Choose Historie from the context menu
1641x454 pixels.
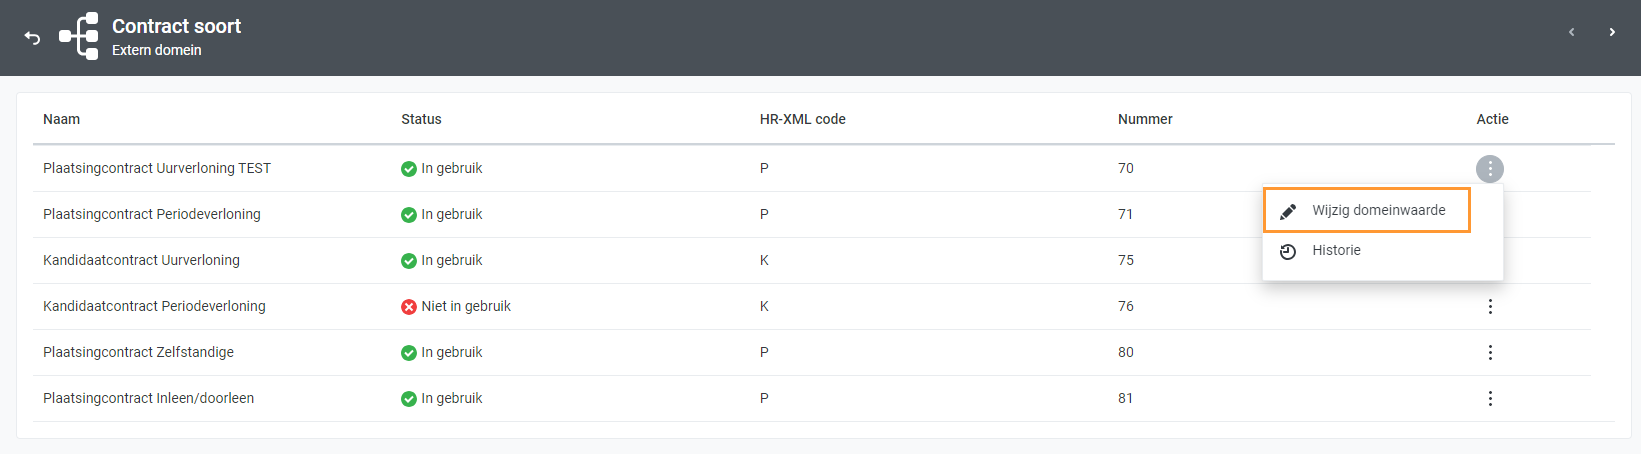click(1336, 251)
